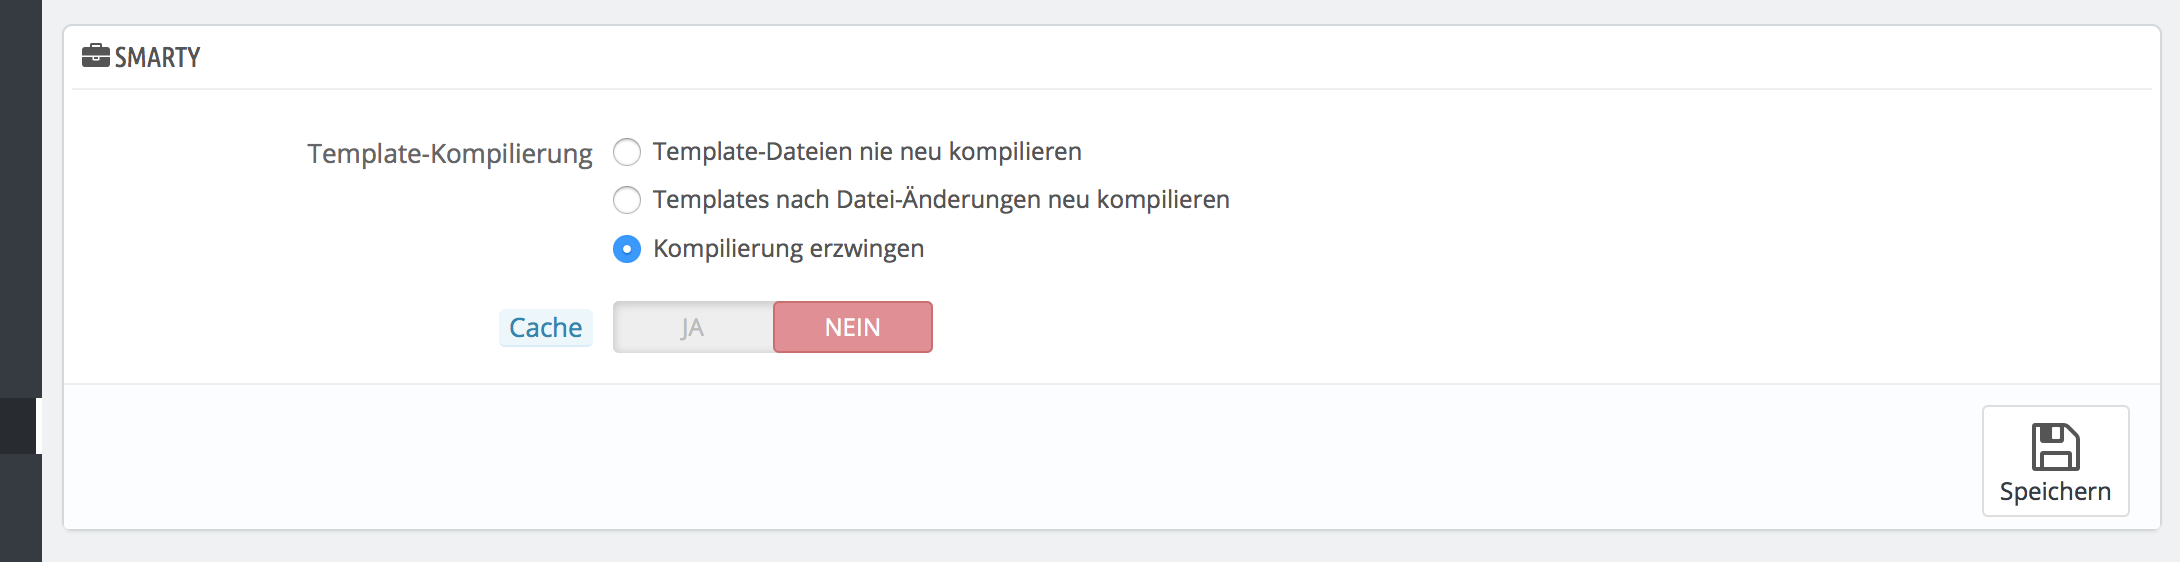Image resolution: width=2180 pixels, height=562 pixels.
Task: Set the Cache switch to NEIN
Action: 852,327
